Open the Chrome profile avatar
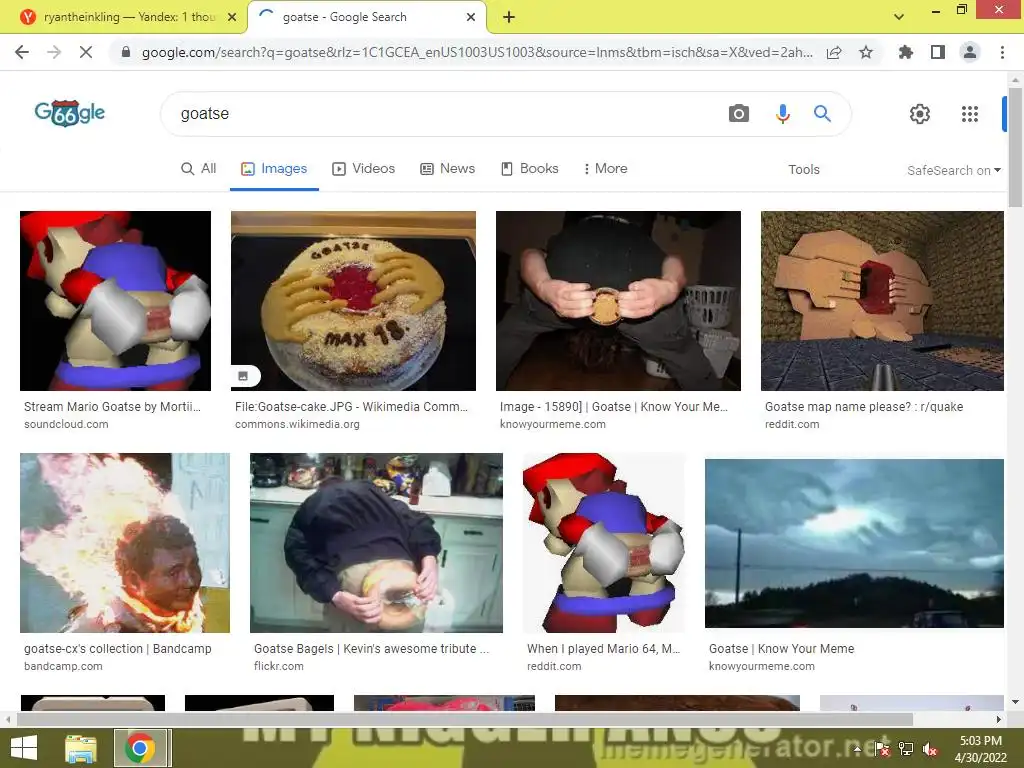Image resolution: width=1024 pixels, height=768 pixels. (970, 52)
